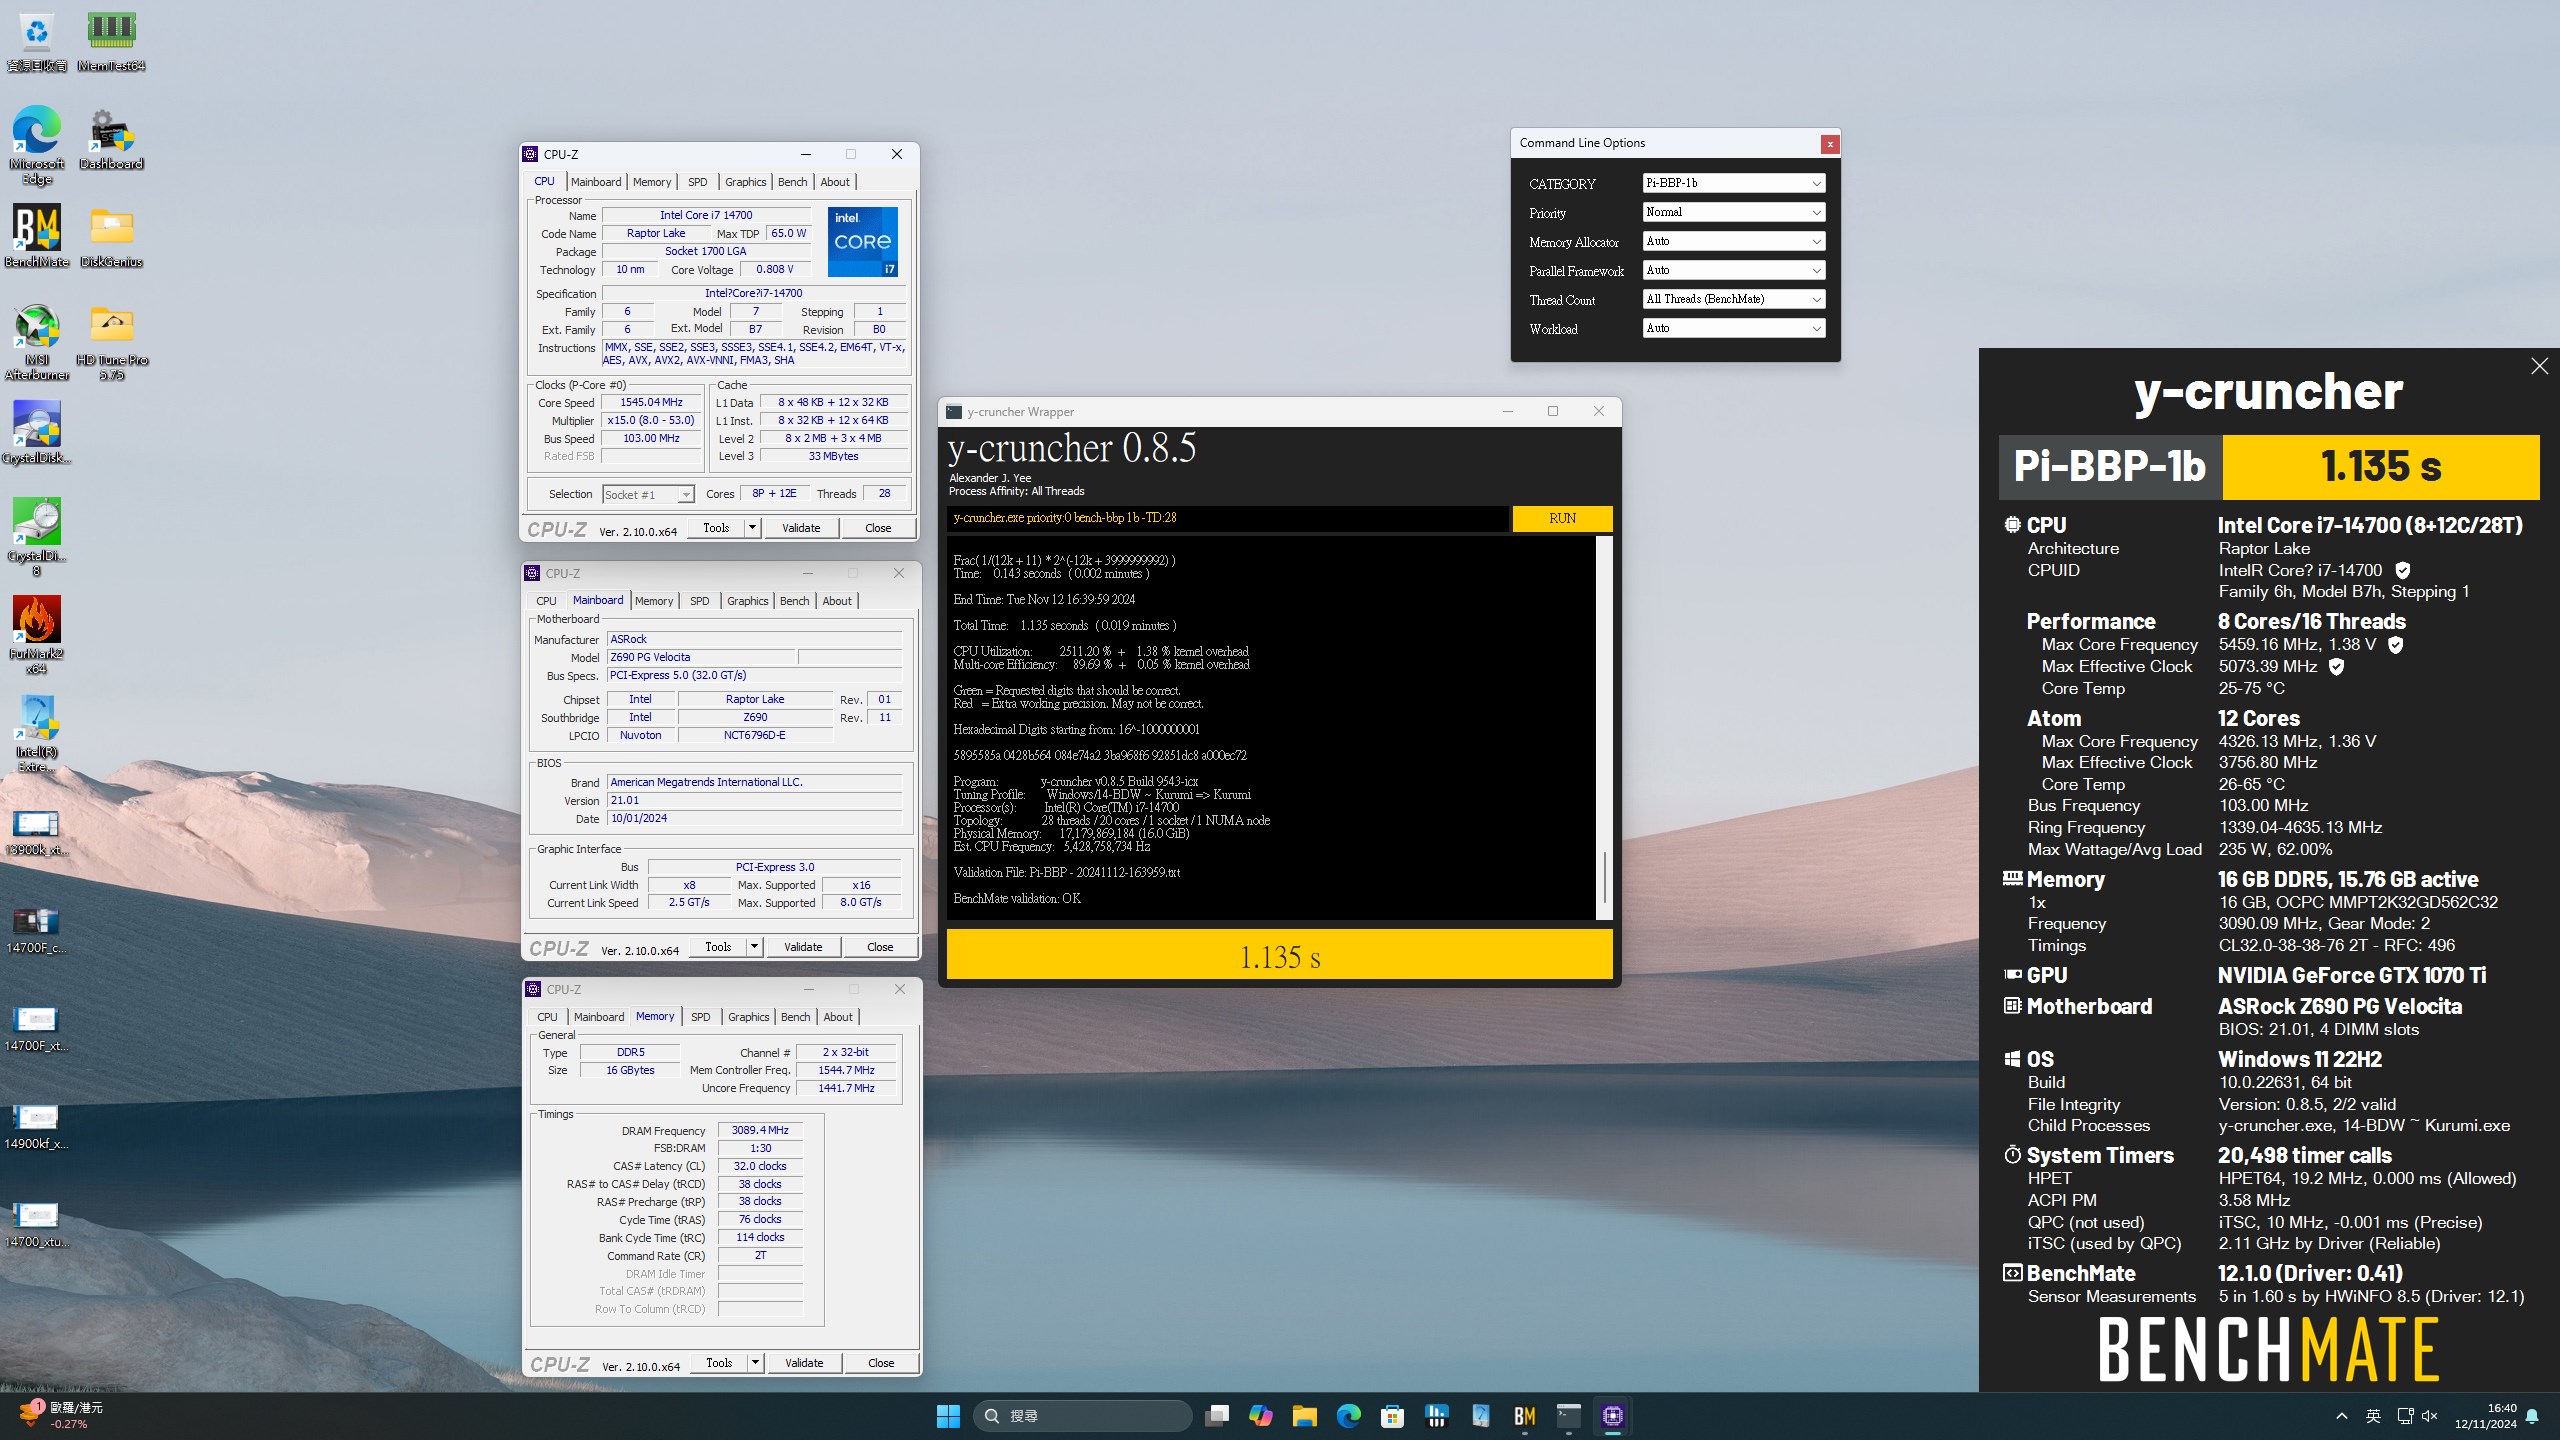The height and width of the screenshot is (1440, 2560).
Task: Click Validate in Memory CPU-Z window
Action: pyautogui.click(x=804, y=1363)
